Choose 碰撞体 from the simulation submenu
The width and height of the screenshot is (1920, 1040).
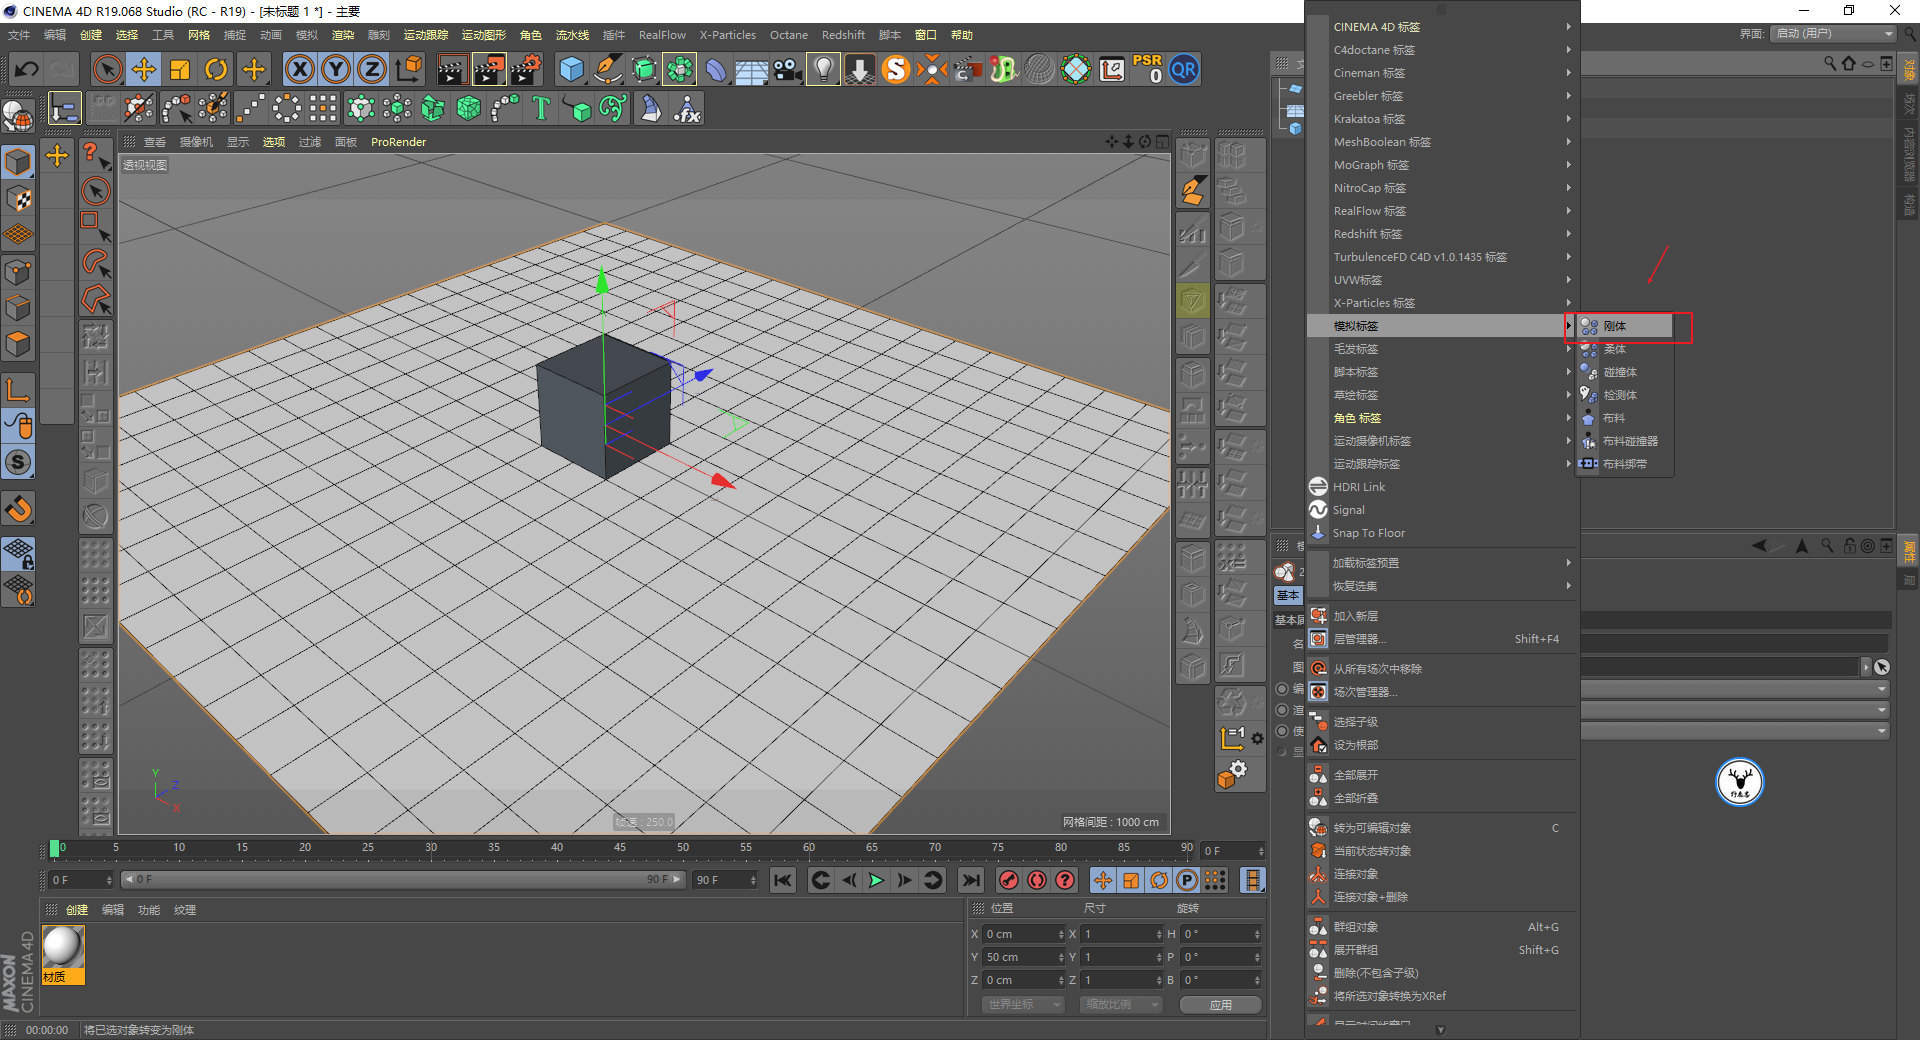pos(1625,372)
